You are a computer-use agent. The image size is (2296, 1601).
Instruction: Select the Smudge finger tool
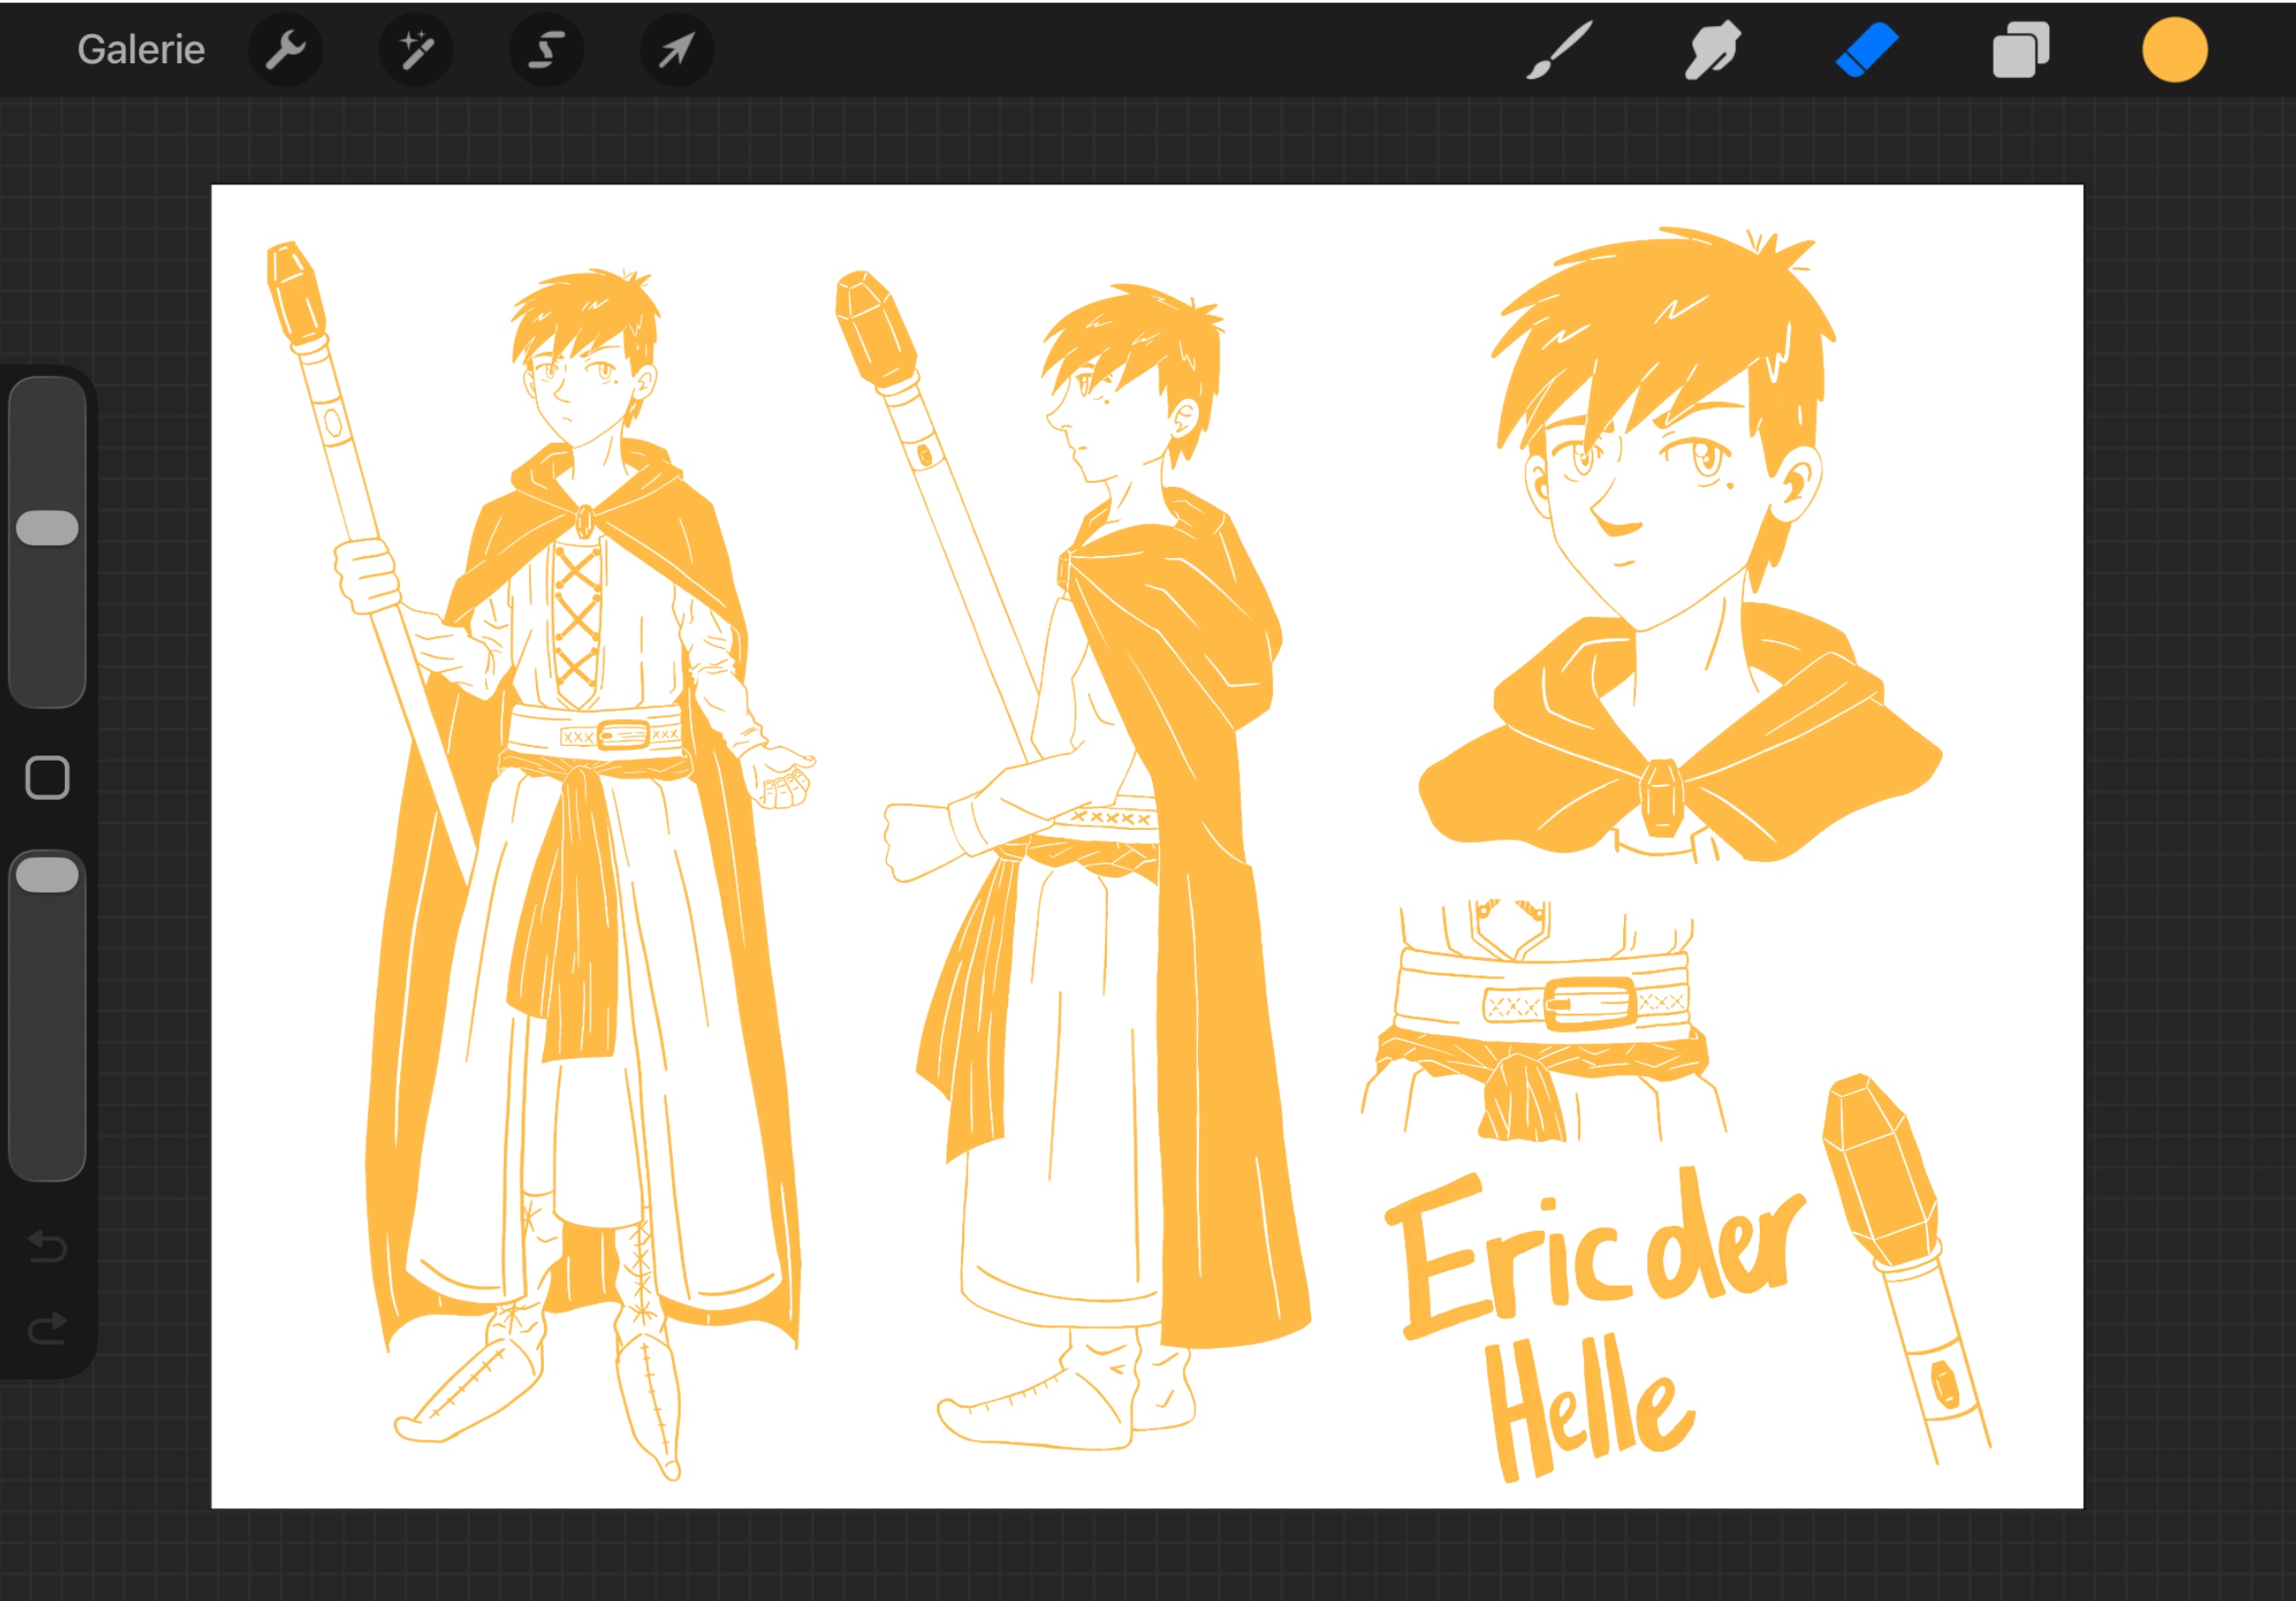1712,50
